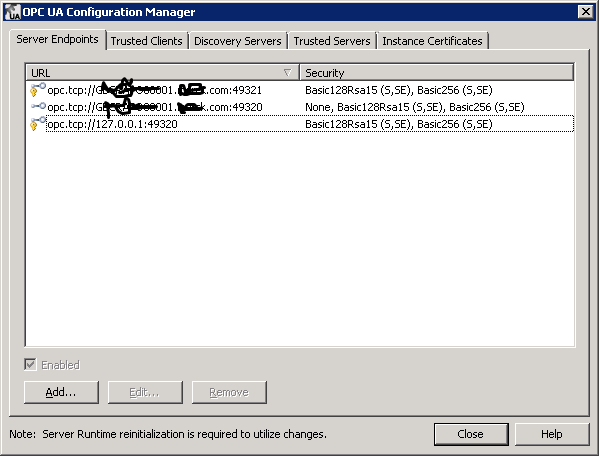
Task: Close the window with the title bar X
Action: click(x=586, y=12)
